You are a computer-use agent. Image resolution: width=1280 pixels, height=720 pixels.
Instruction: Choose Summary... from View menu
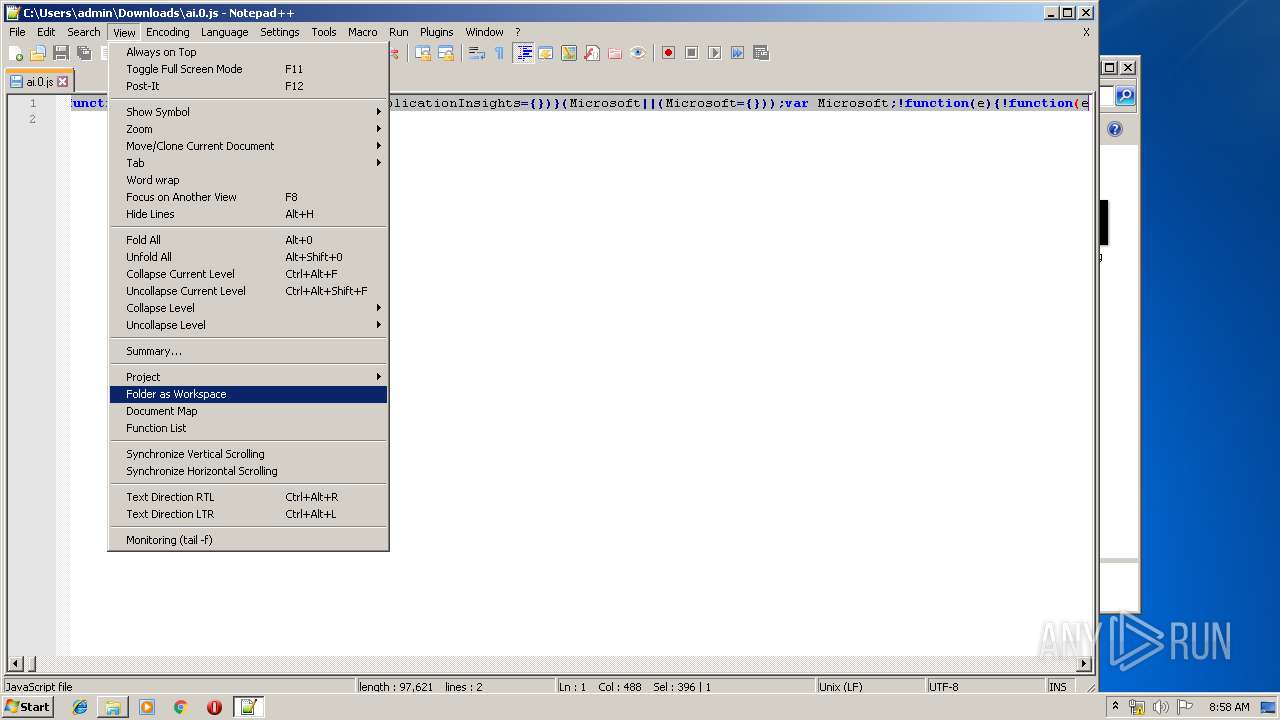click(248, 351)
